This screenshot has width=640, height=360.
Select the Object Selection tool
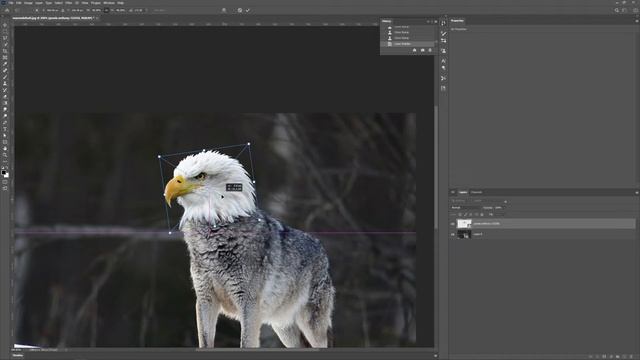point(5,44)
